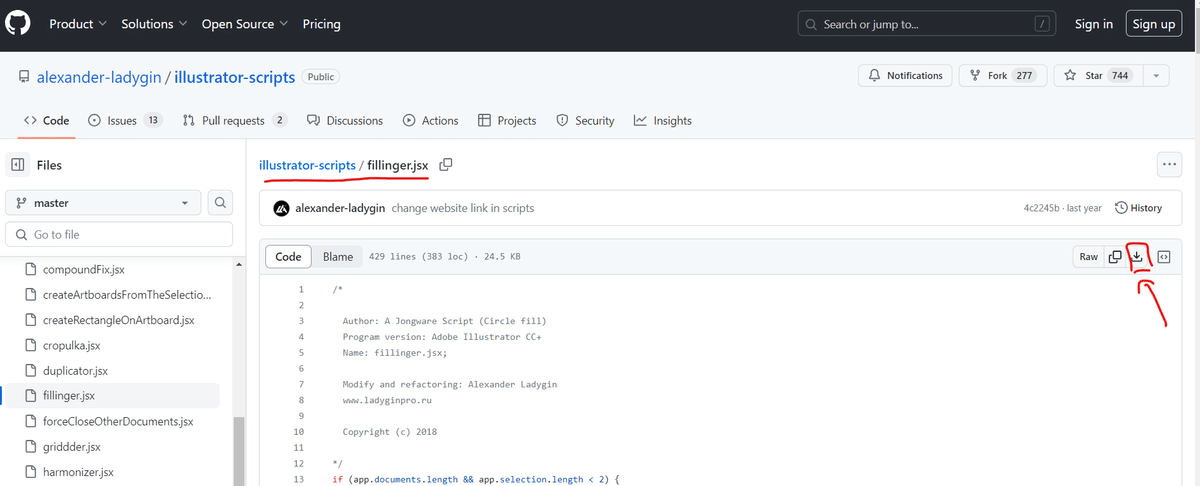Go to the Pull requests tab
Viewport: 1200px width, 486px height.
pyautogui.click(x=235, y=121)
